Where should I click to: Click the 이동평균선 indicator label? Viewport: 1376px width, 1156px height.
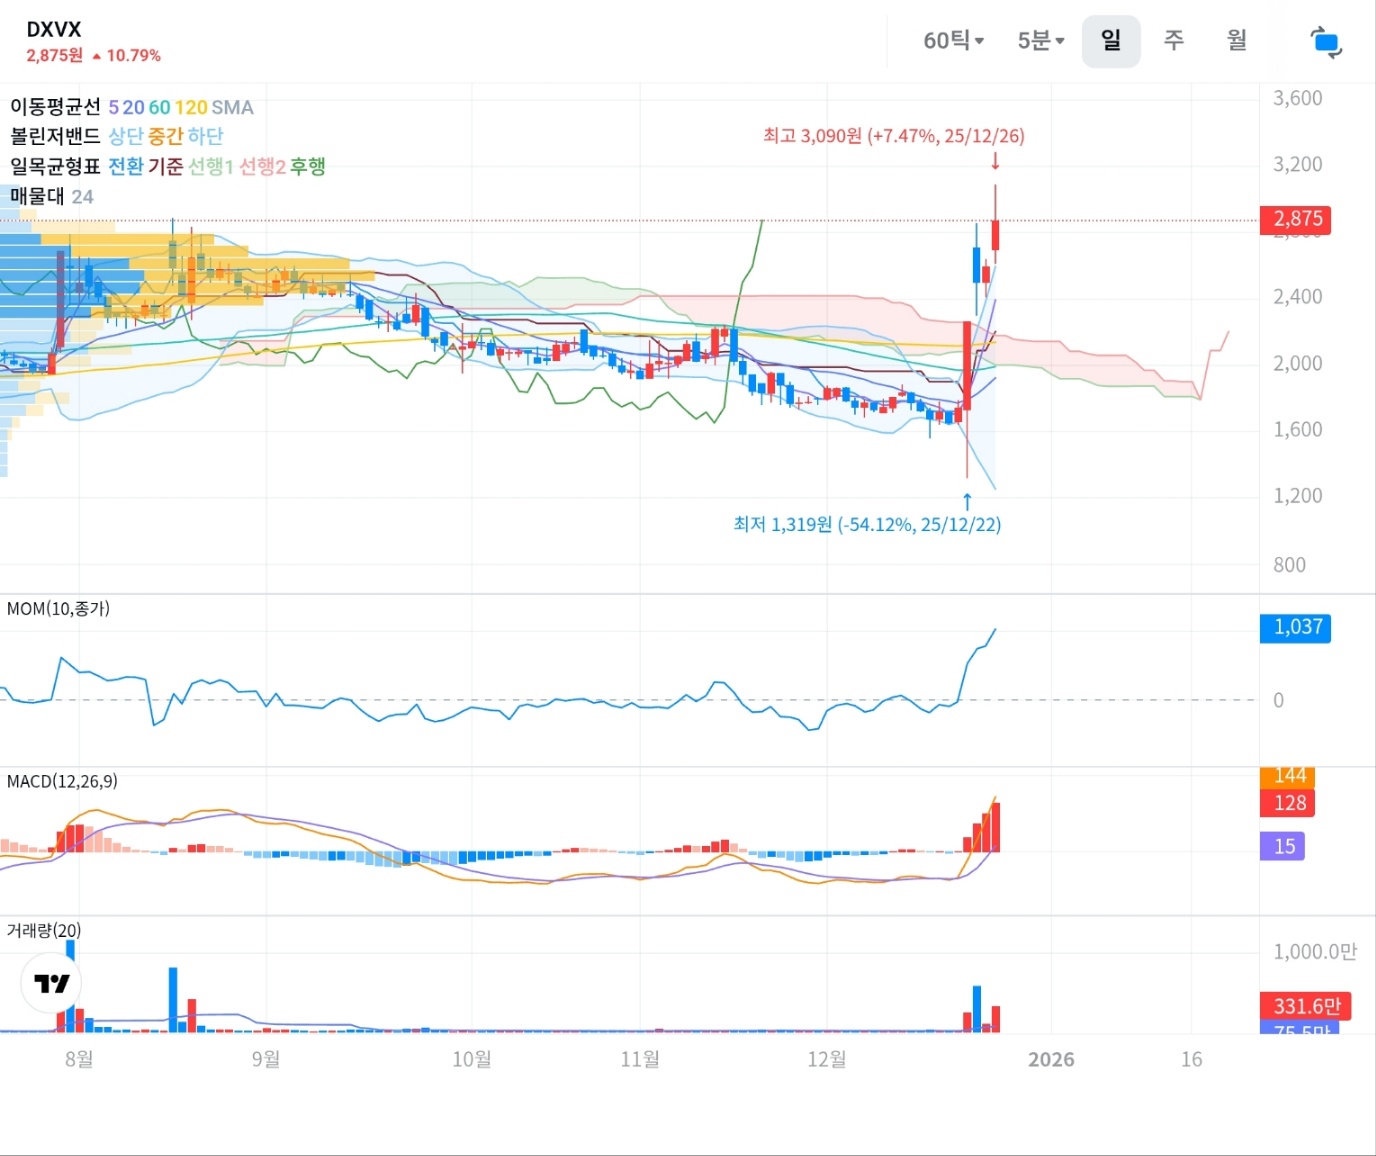[x=55, y=107]
